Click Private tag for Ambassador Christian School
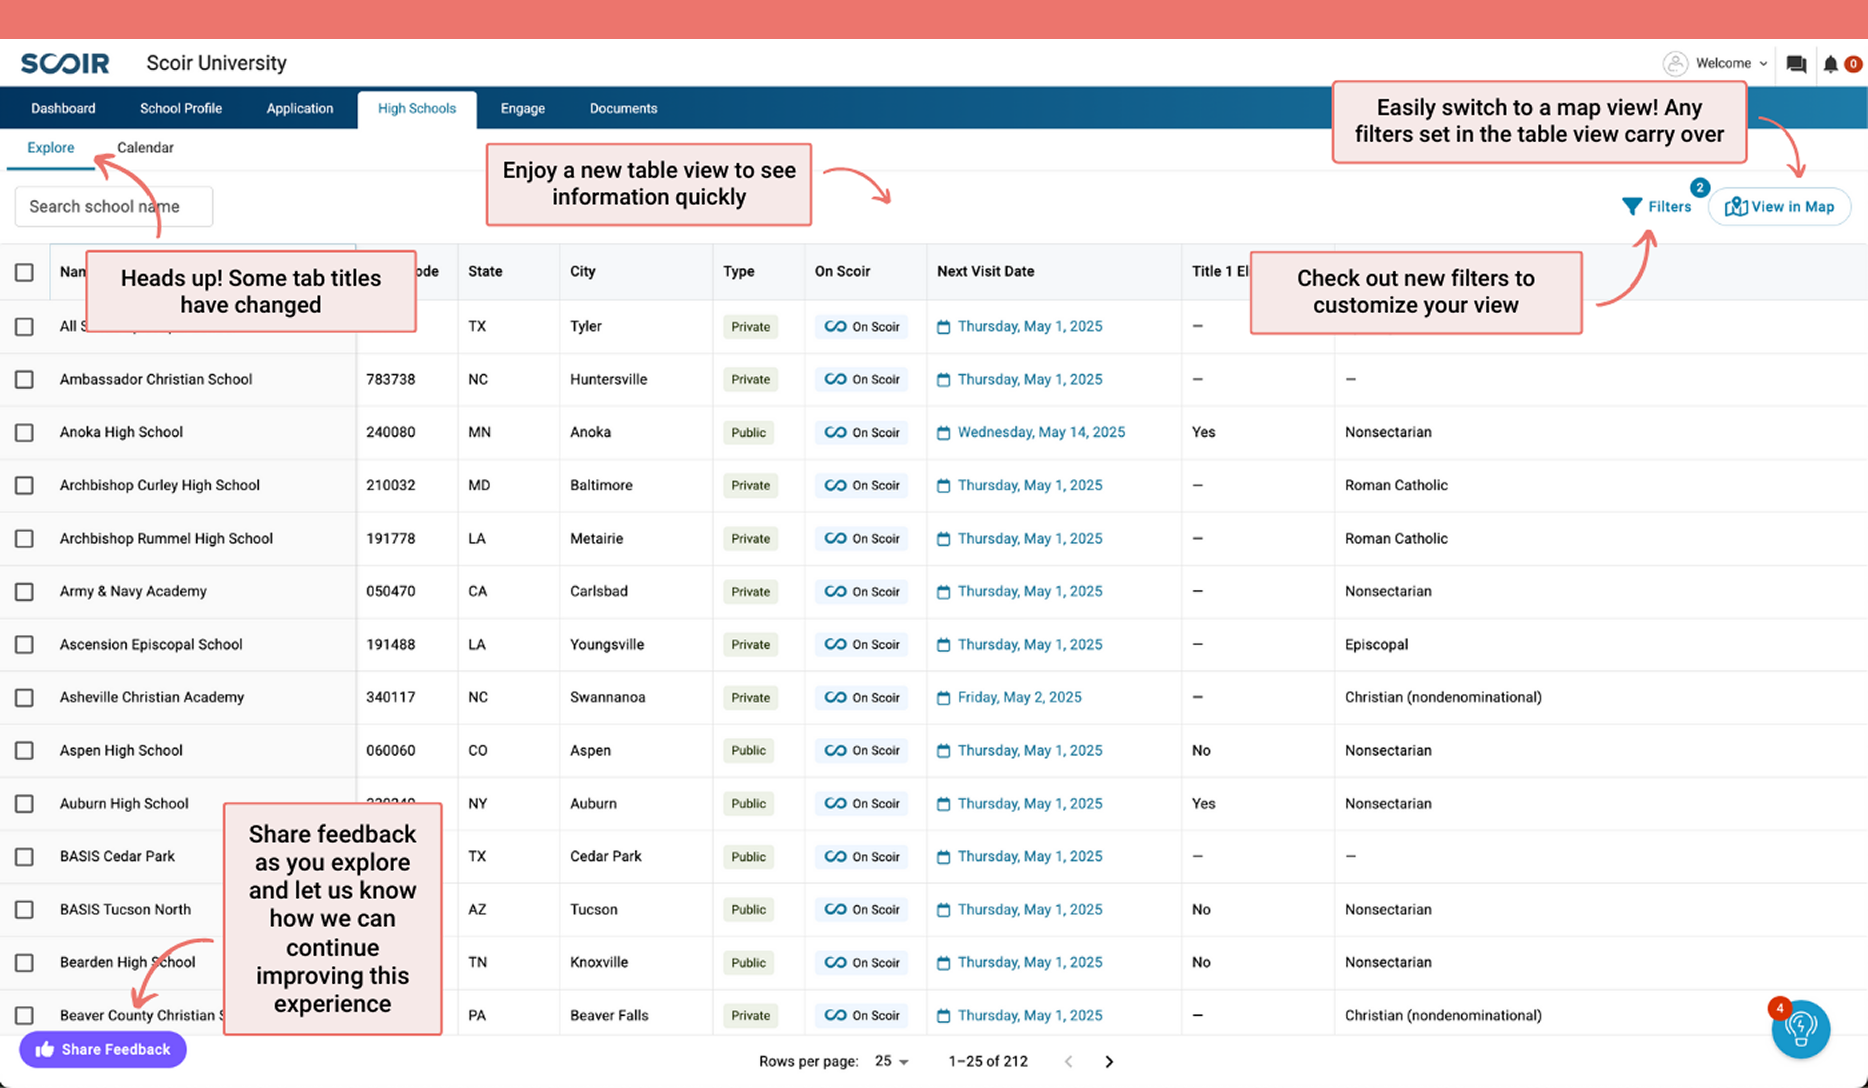 750,379
